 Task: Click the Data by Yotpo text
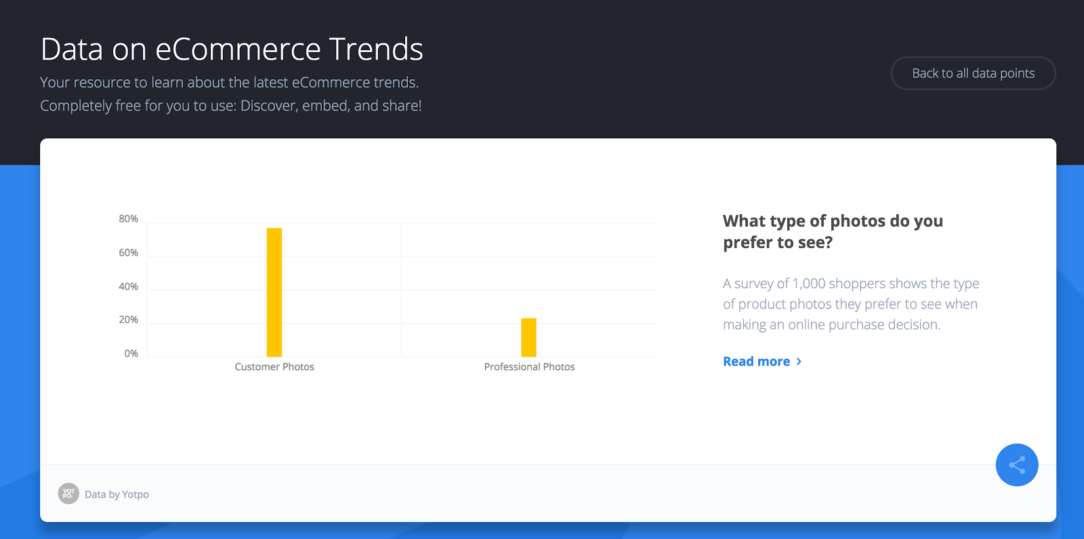tap(117, 494)
